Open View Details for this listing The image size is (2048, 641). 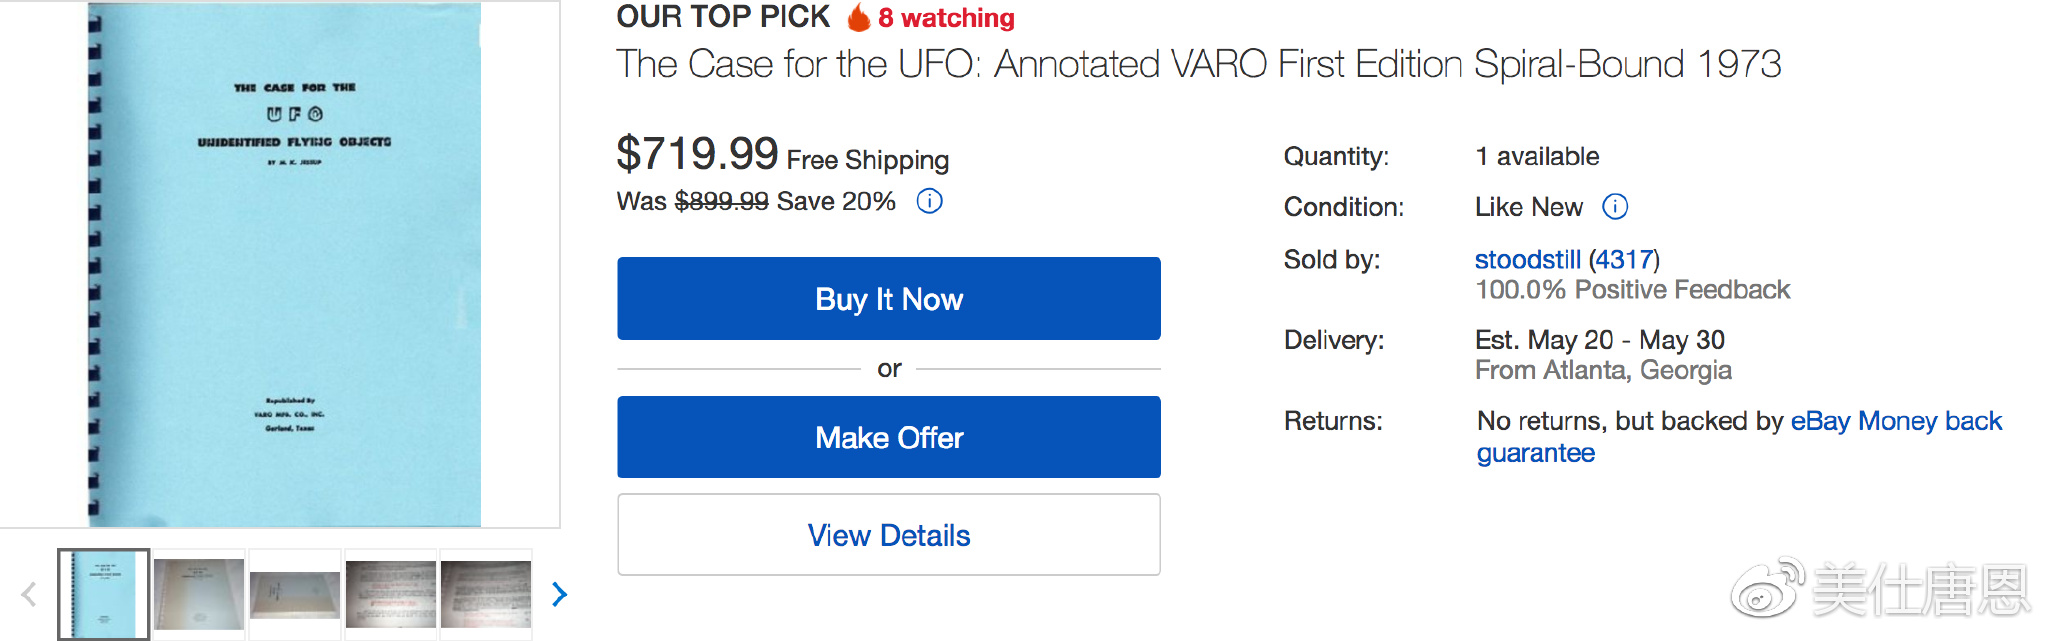point(888,535)
